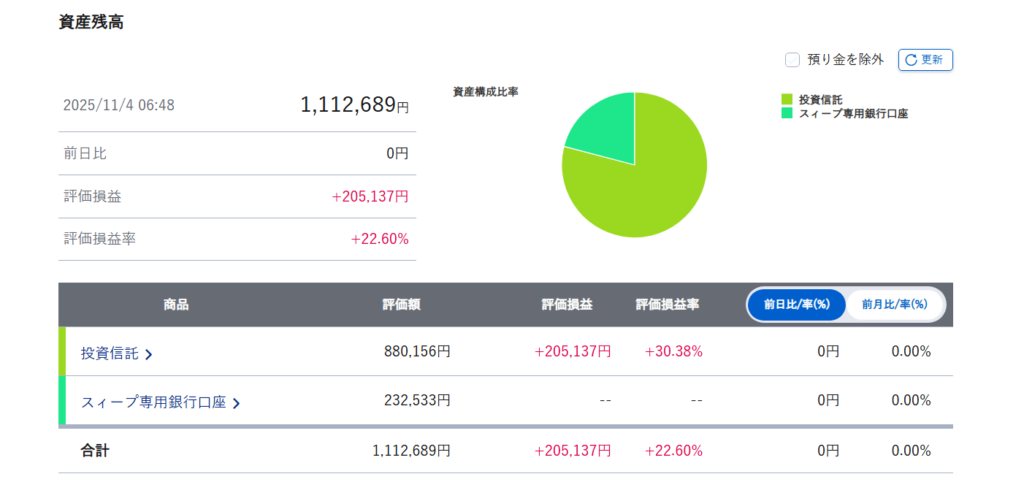Click the 評価損益 column header

(567, 304)
